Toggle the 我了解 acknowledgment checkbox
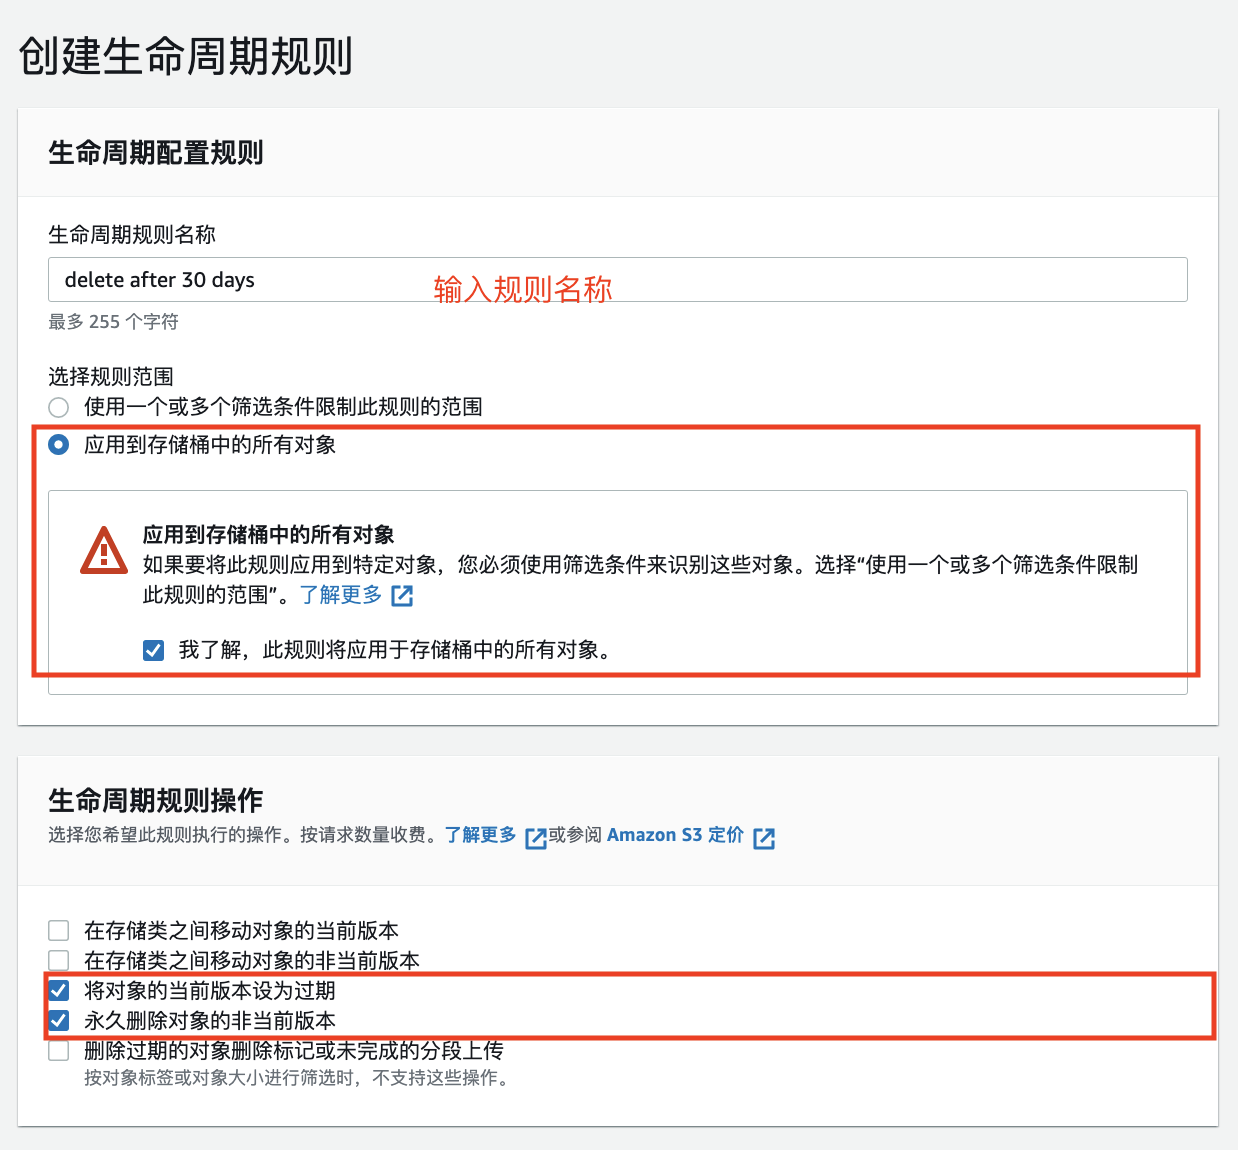Image resolution: width=1238 pixels, height=1150 pixels. point(153,650)
